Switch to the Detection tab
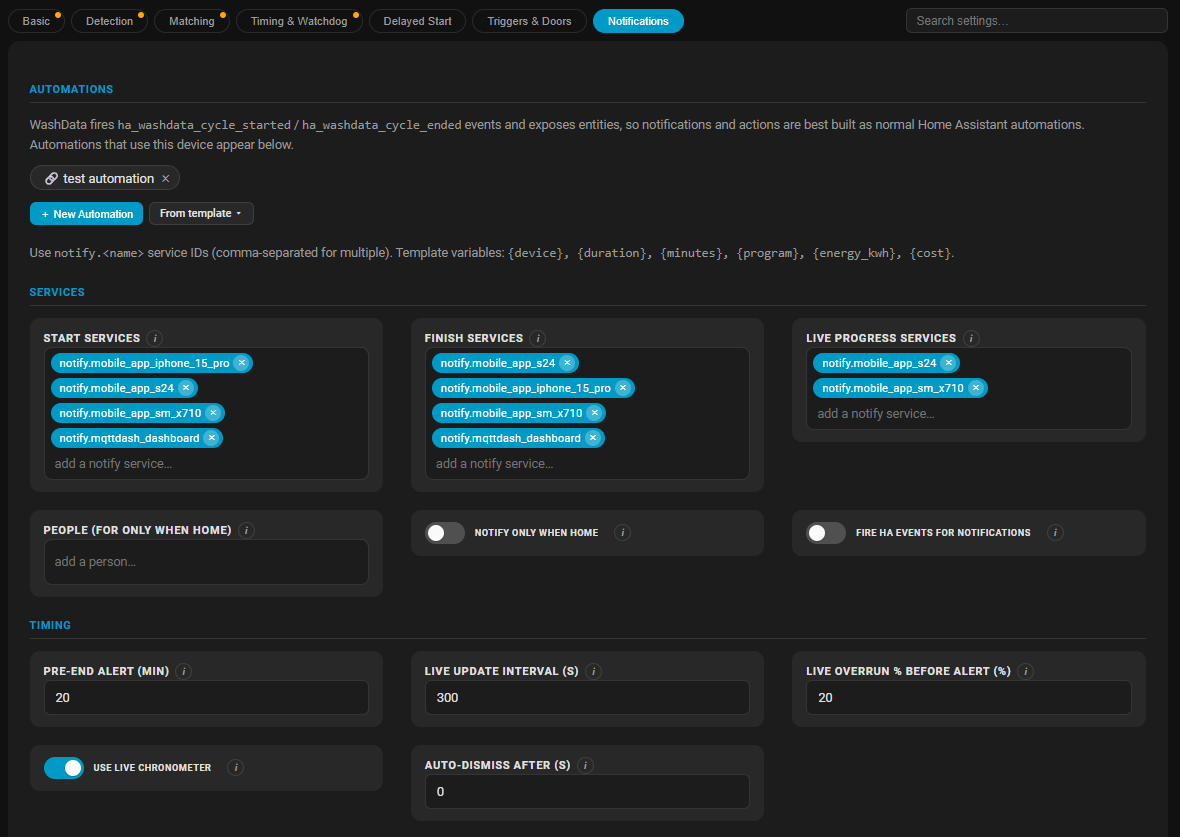Image resolution: width=1180 pixels, height=837 pixels. click(109, 21)
